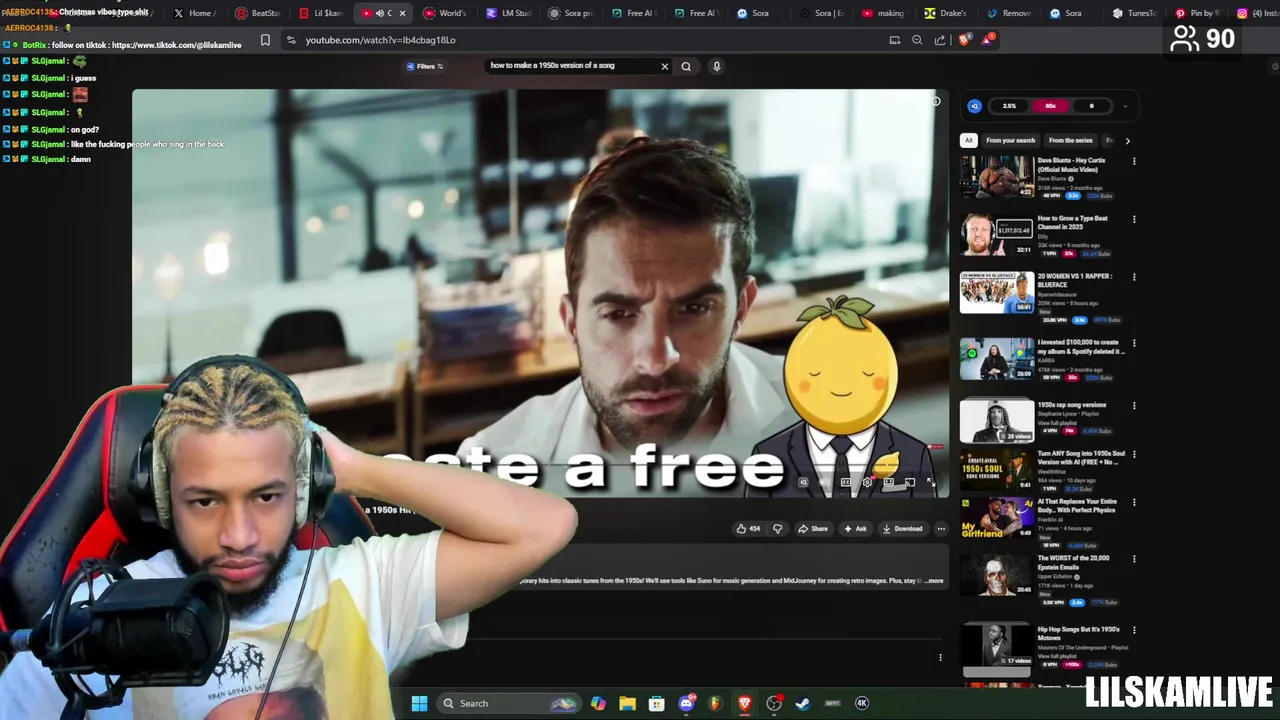
Task: Click the Windows taskbar Search box
Action: [x=510, y=703]
